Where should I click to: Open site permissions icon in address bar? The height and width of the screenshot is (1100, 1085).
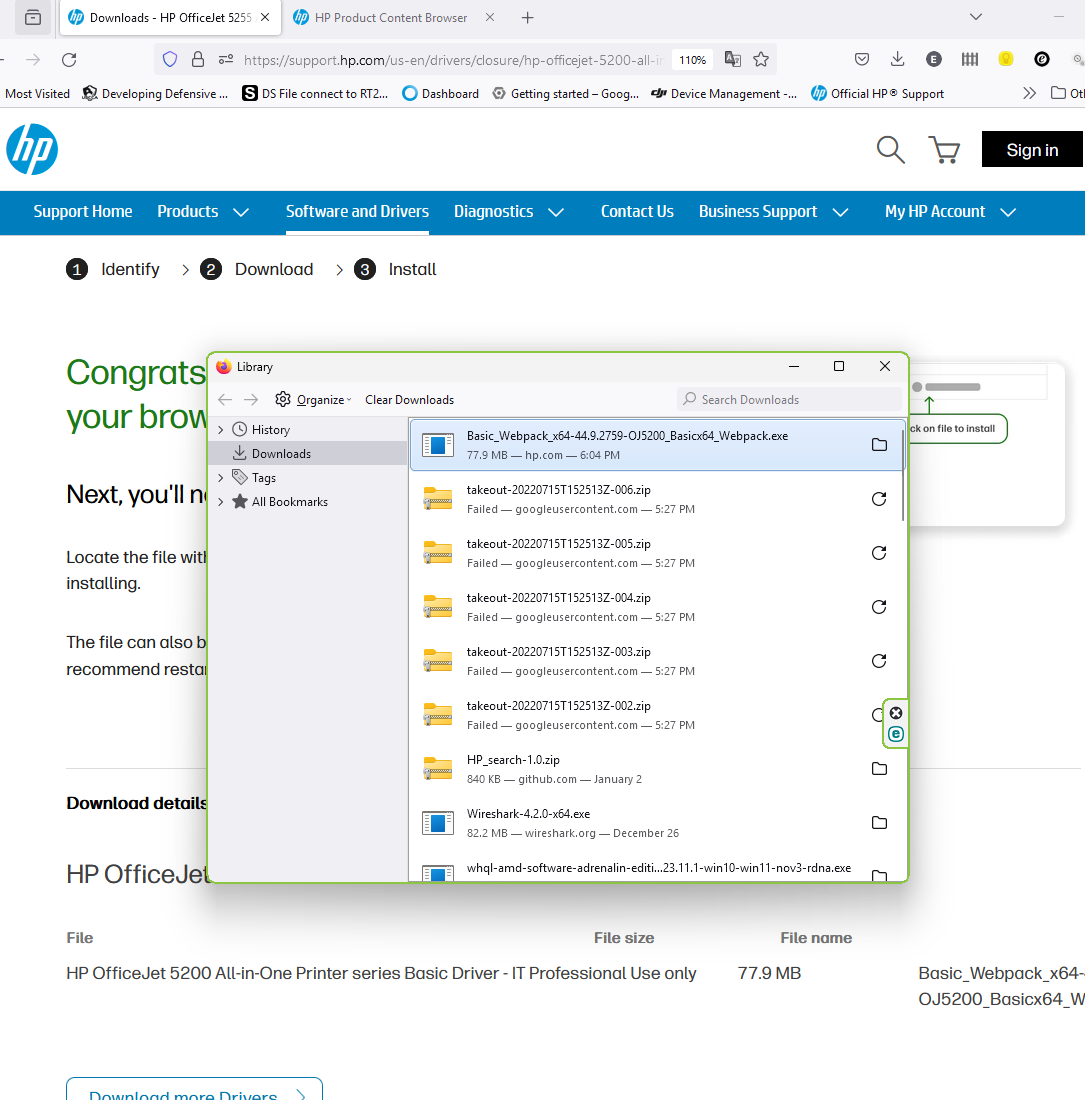tap(226, 60)
